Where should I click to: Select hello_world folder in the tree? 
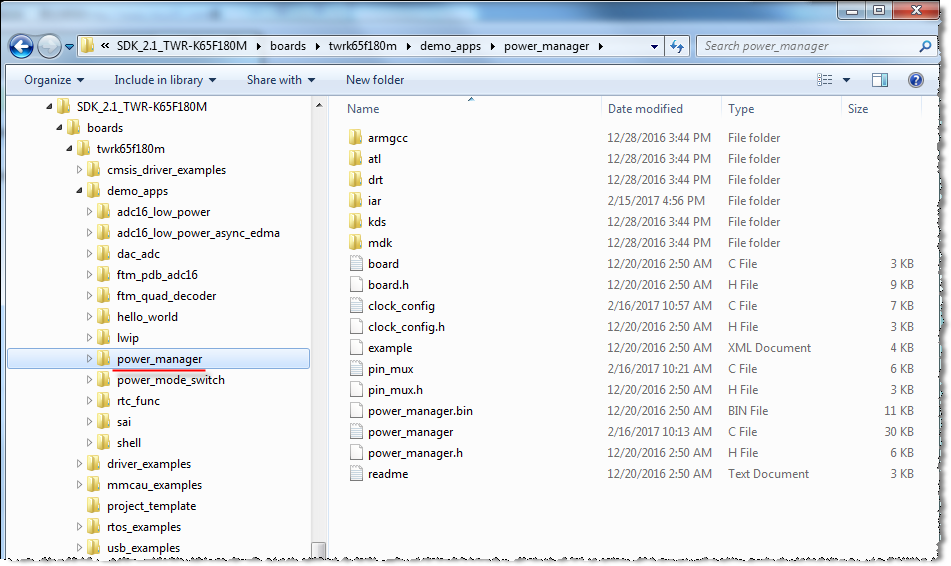147,317
